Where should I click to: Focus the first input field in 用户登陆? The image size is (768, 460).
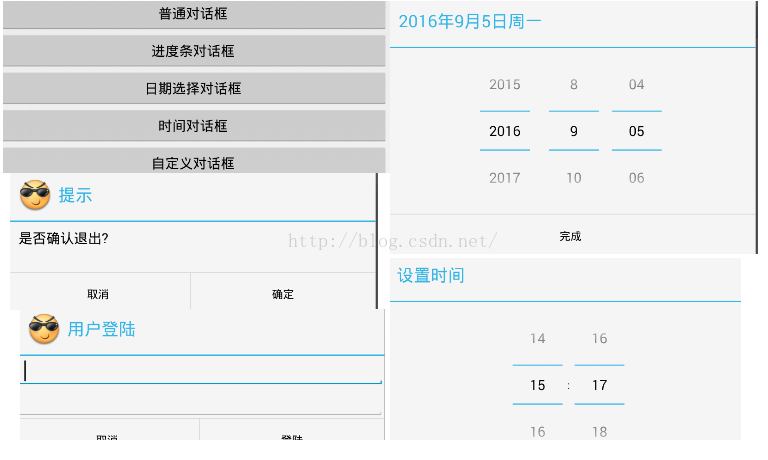201,370
